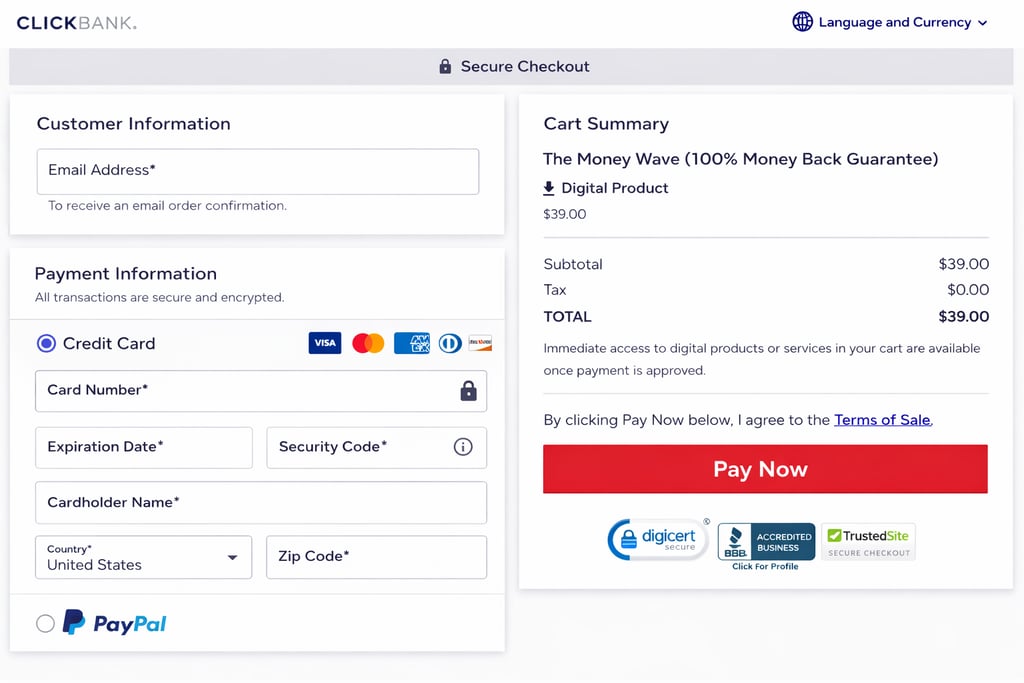Click the American Express card icon
The height and width of the screenshot is (683, 1024).
click(411, 343)
